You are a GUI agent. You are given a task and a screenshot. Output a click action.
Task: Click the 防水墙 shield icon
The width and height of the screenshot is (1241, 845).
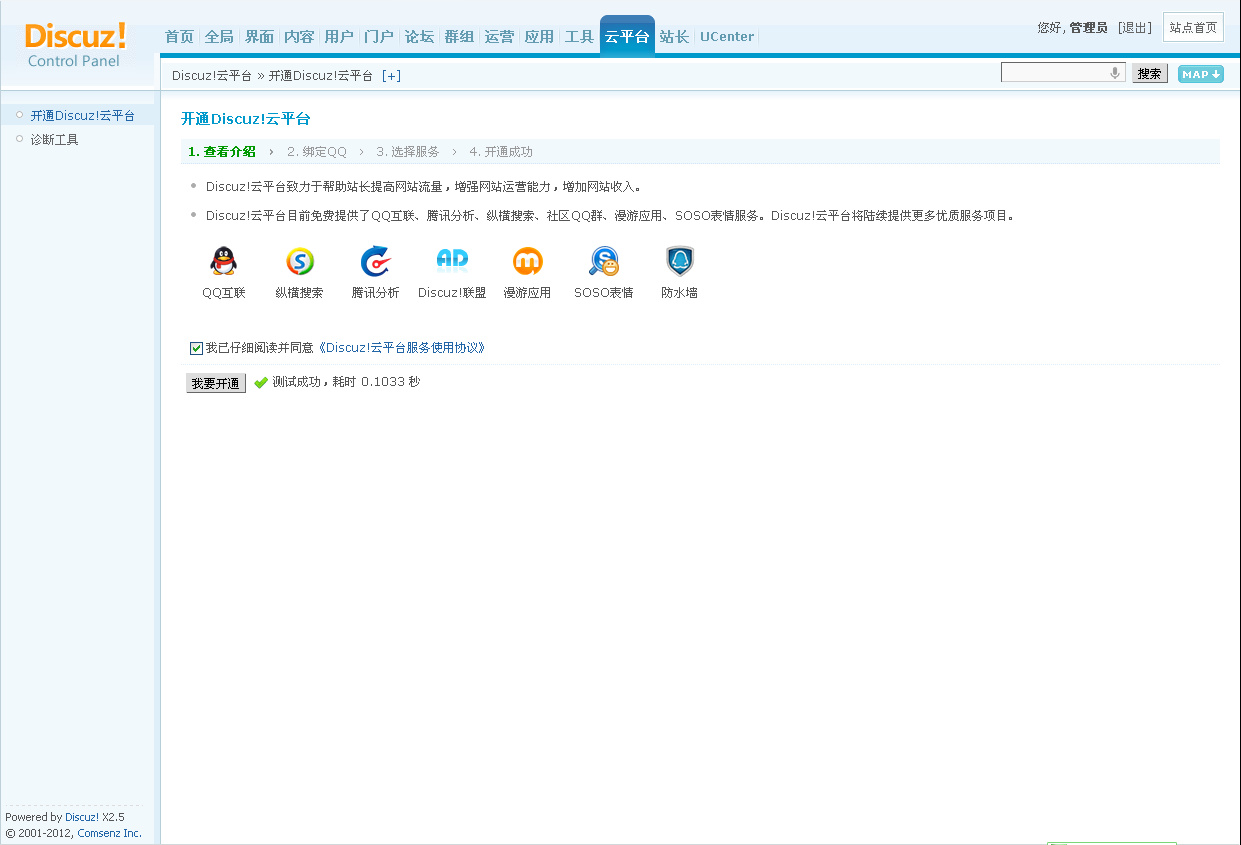[x=680, y=261]
